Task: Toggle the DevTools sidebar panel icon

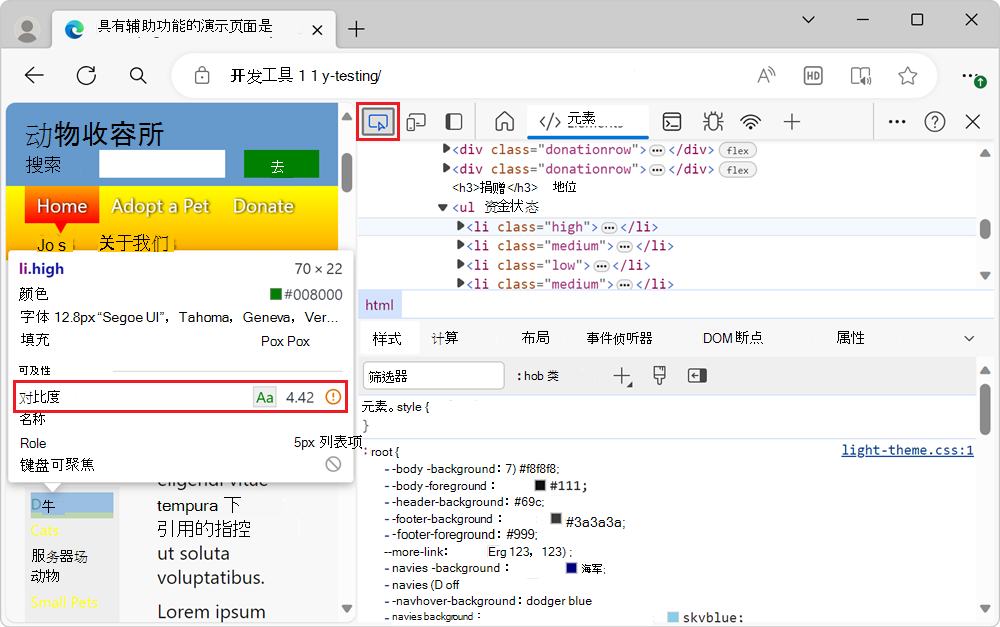Action: 453,122
